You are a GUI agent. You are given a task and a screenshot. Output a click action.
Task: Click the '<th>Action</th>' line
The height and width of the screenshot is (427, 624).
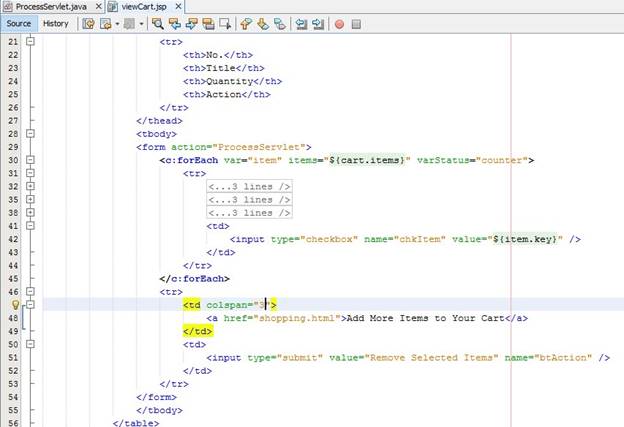pos(227,94)
